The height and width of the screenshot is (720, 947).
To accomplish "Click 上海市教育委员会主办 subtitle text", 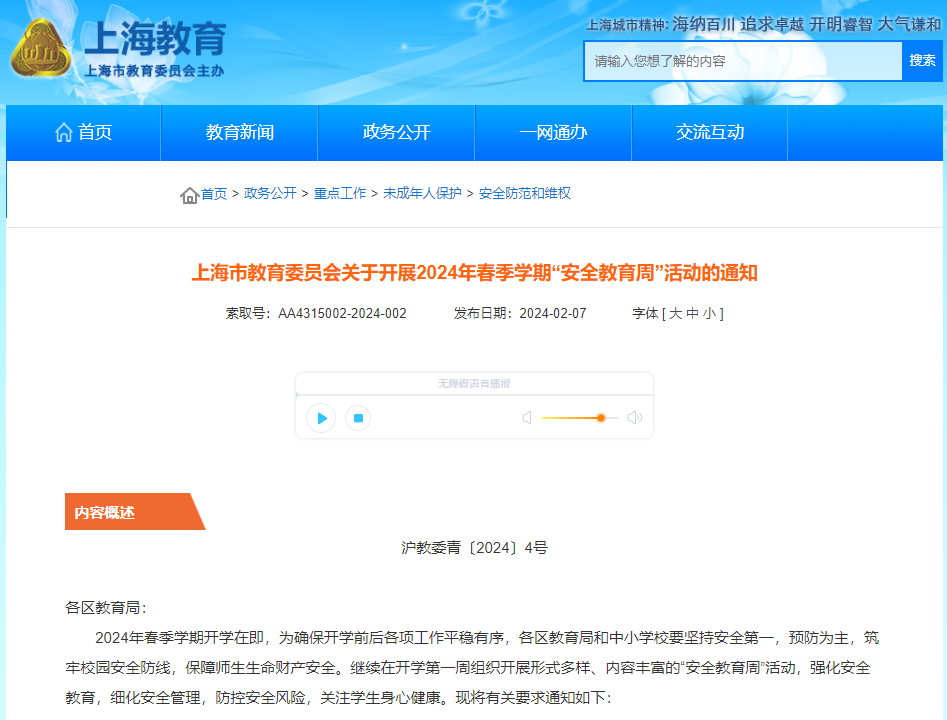I will tap(154, 71).
